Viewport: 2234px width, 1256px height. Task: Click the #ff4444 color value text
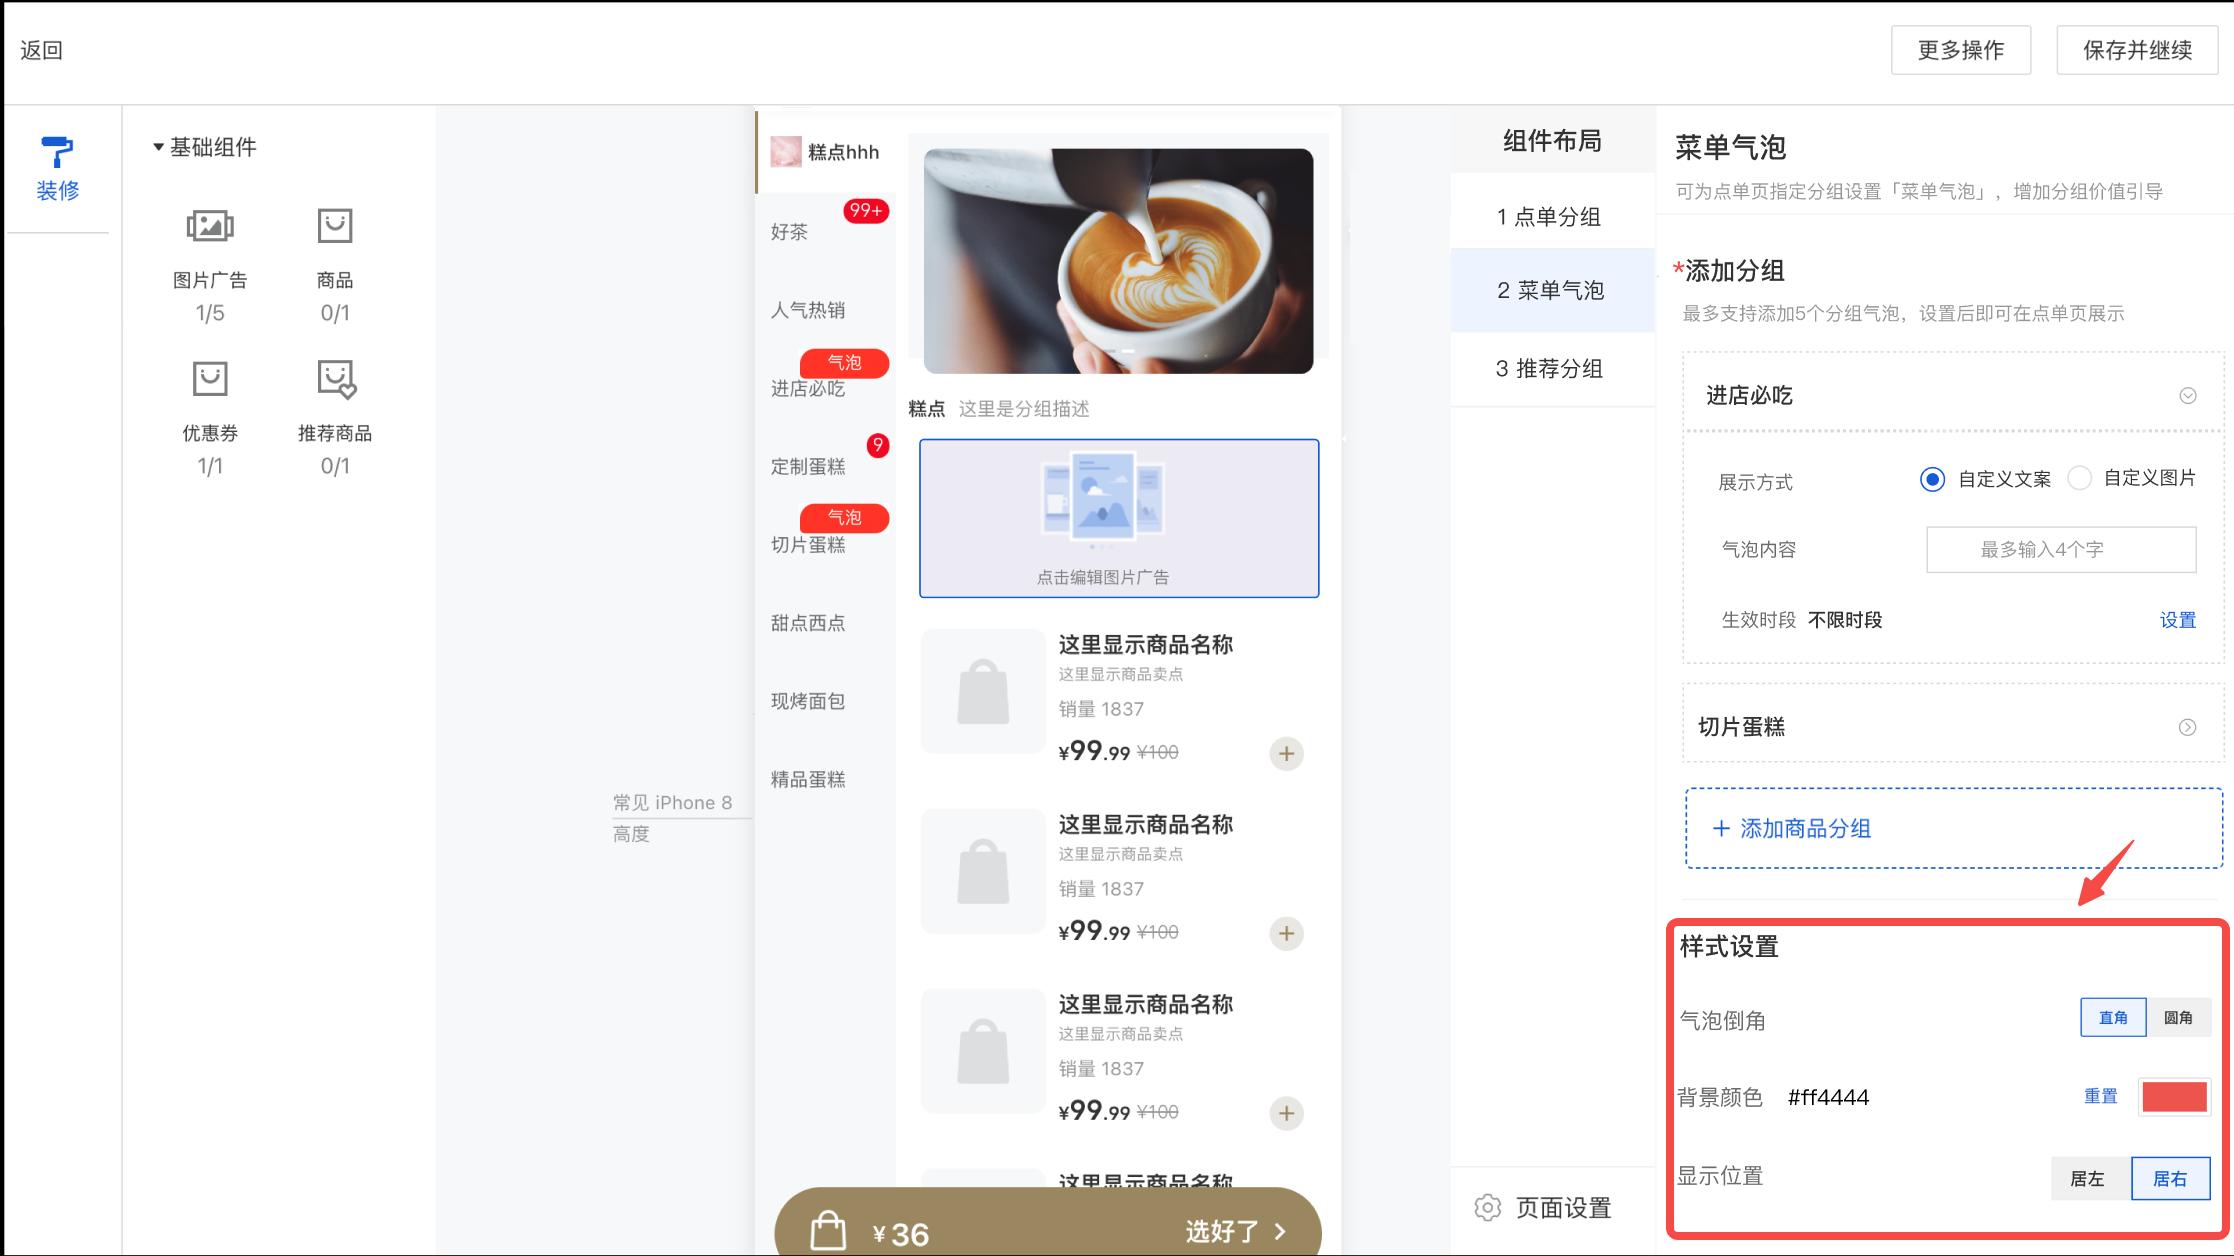tap(1828, 1097)
